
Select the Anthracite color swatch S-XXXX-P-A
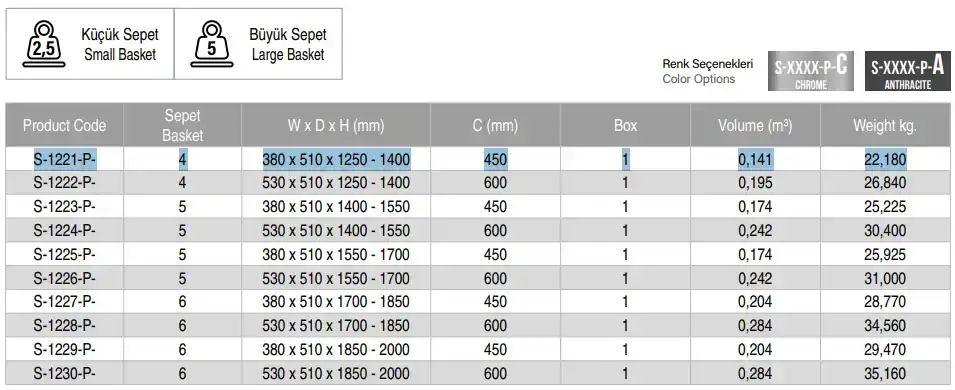pyautogui.click(x=907, y=71)
